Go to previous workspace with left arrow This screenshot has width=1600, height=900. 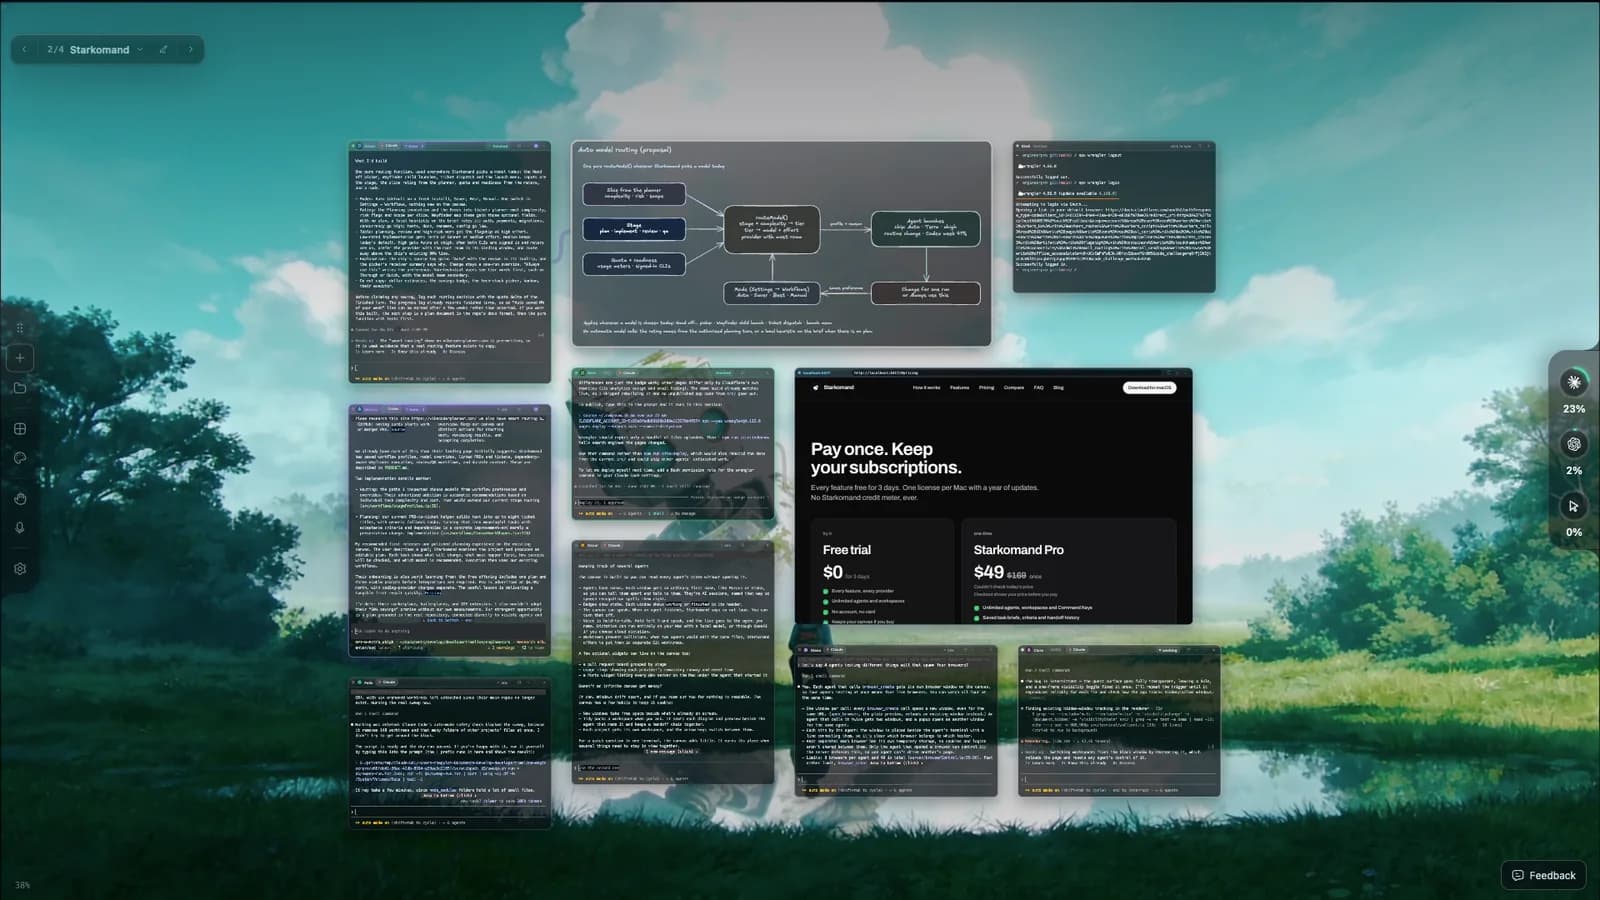click(x=25, y=49)
